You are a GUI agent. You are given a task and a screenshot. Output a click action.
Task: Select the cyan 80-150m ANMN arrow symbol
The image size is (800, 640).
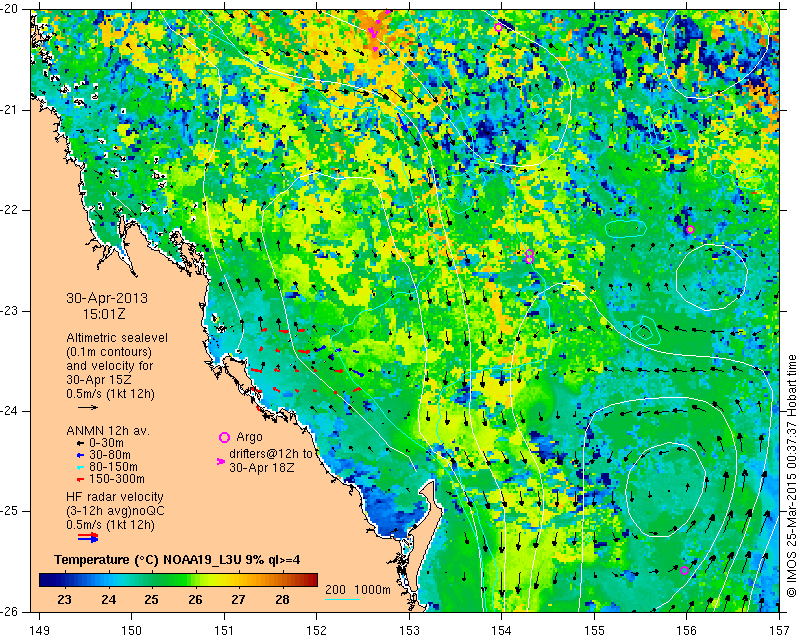(80, 467)
